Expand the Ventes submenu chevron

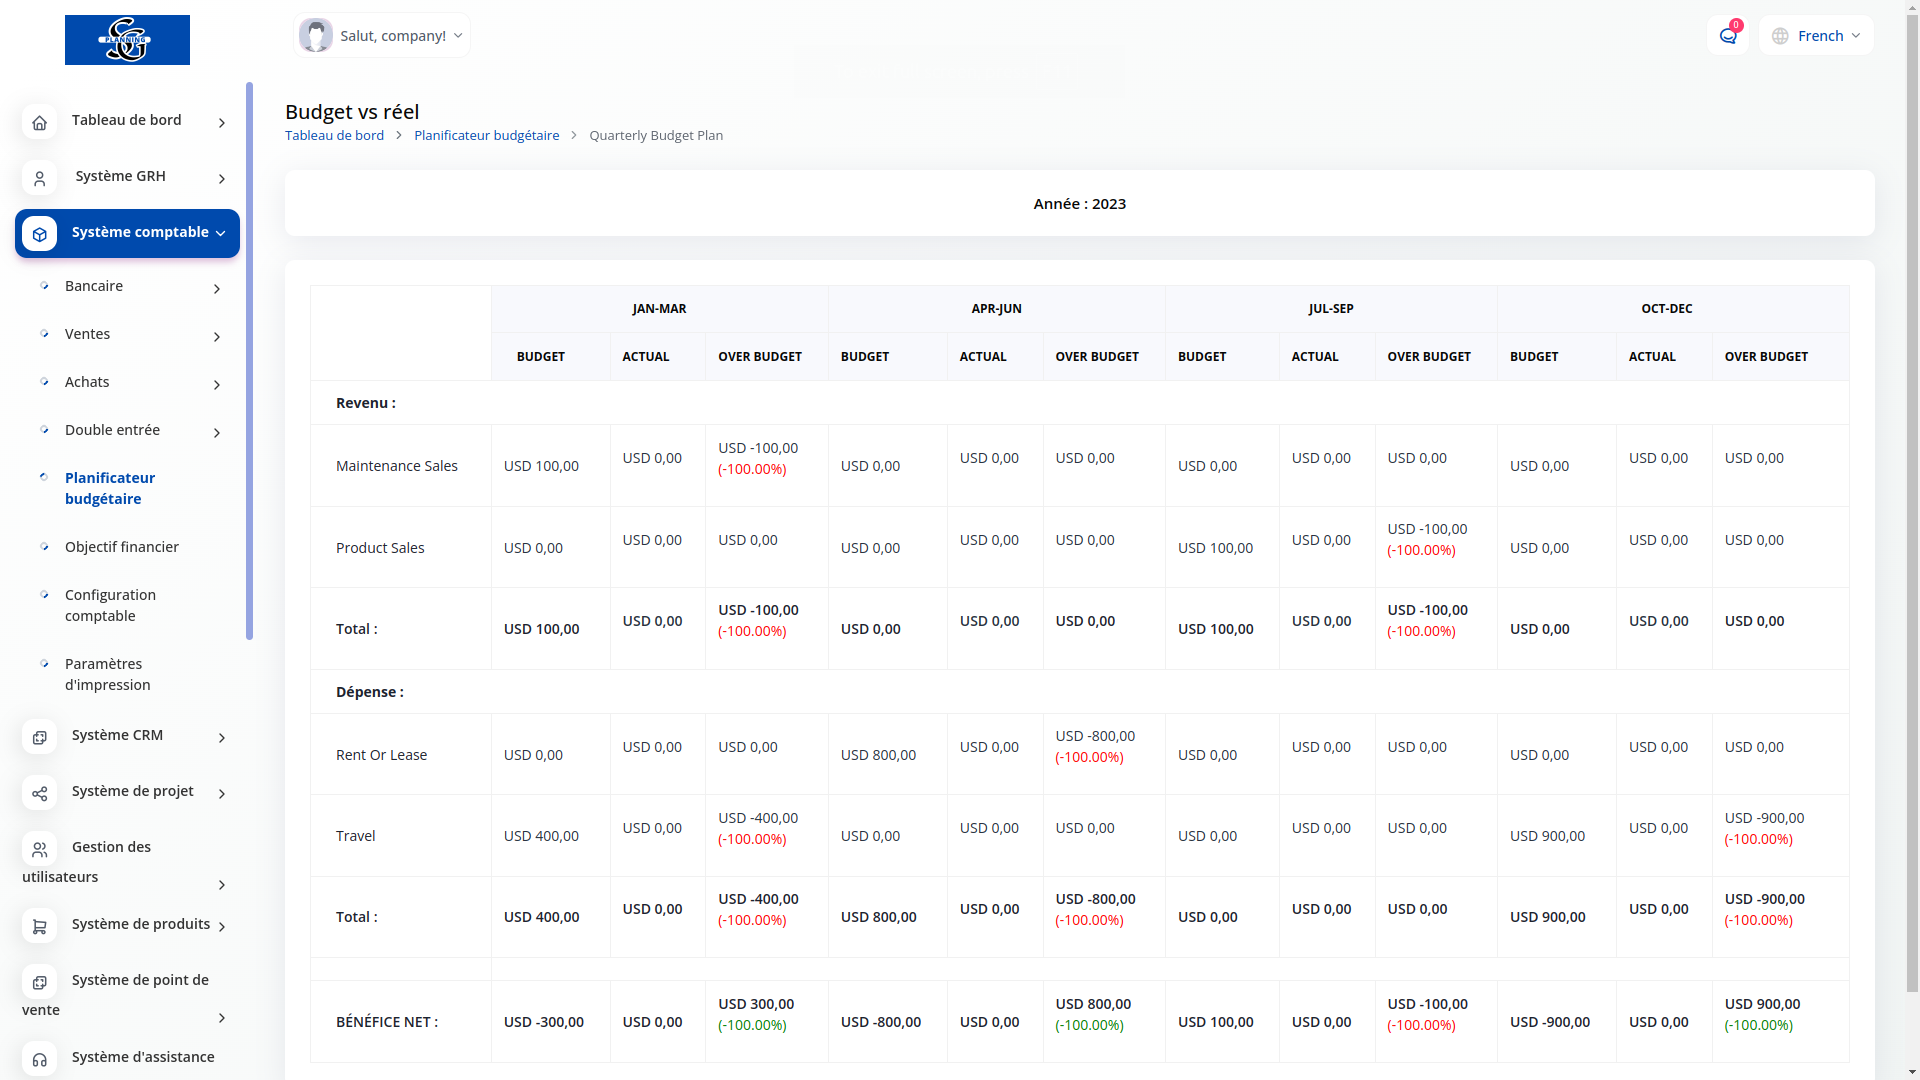coord(217,337)
